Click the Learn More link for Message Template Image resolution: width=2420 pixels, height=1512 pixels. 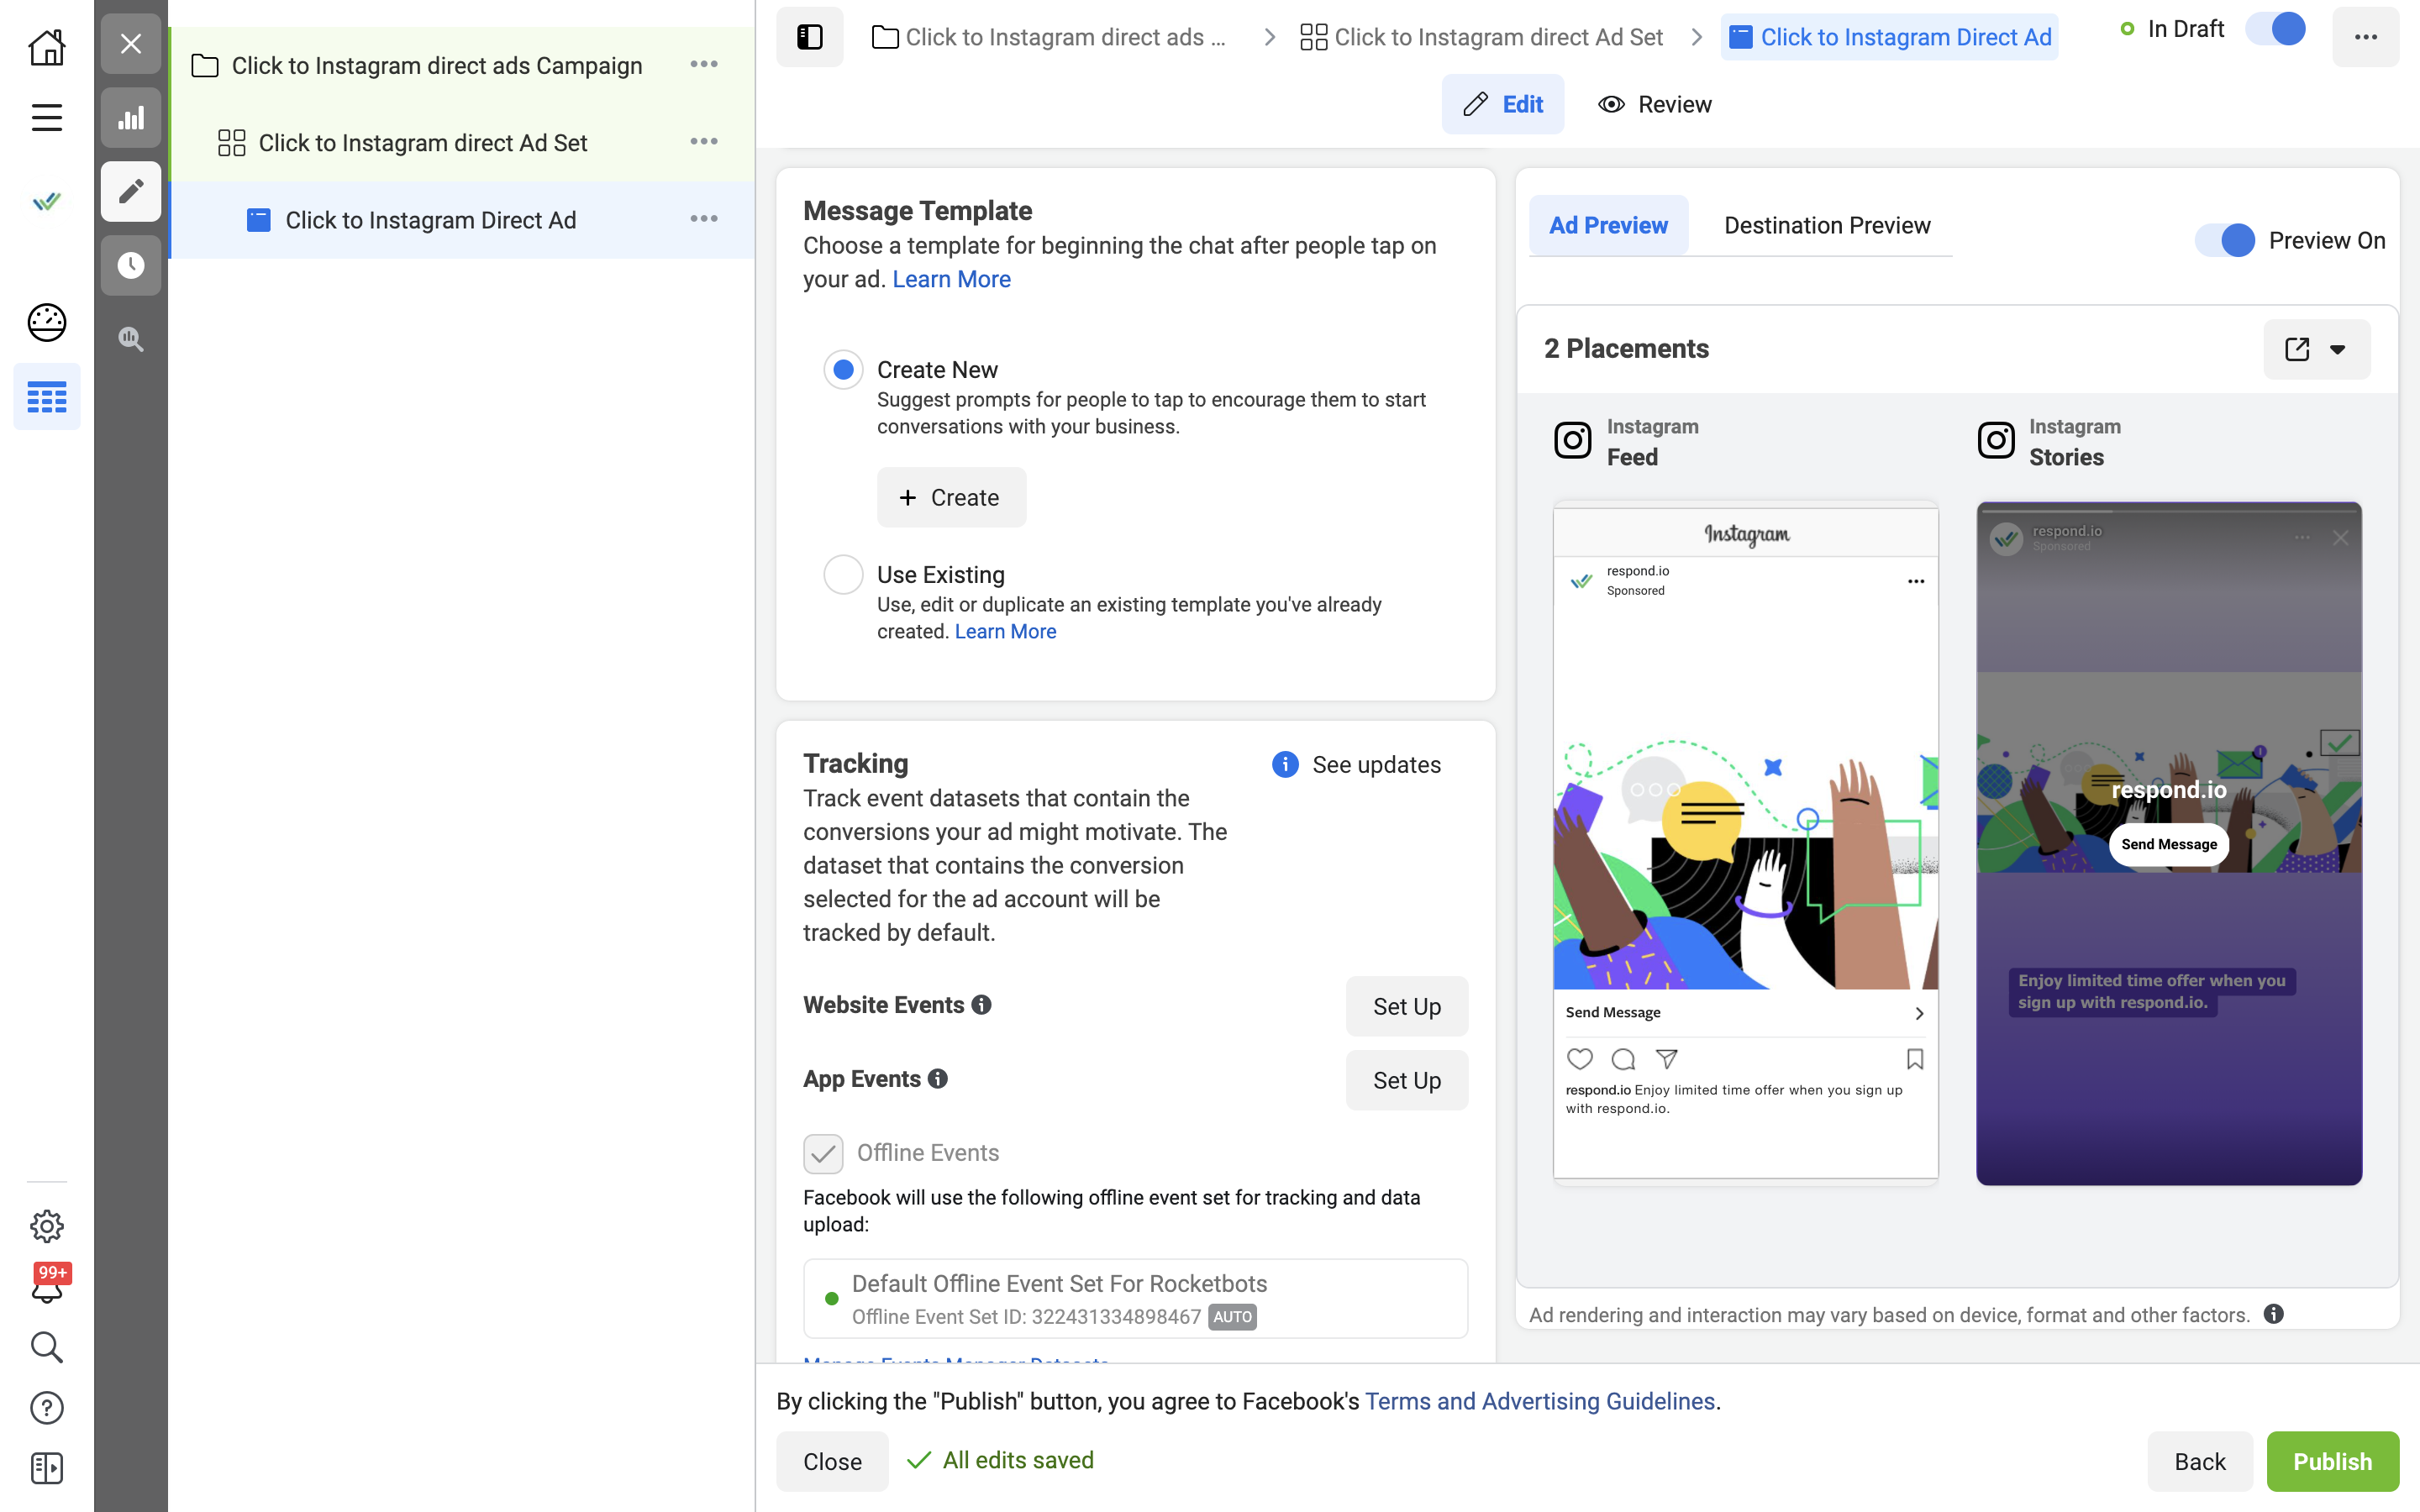click(x=951, y=279)
